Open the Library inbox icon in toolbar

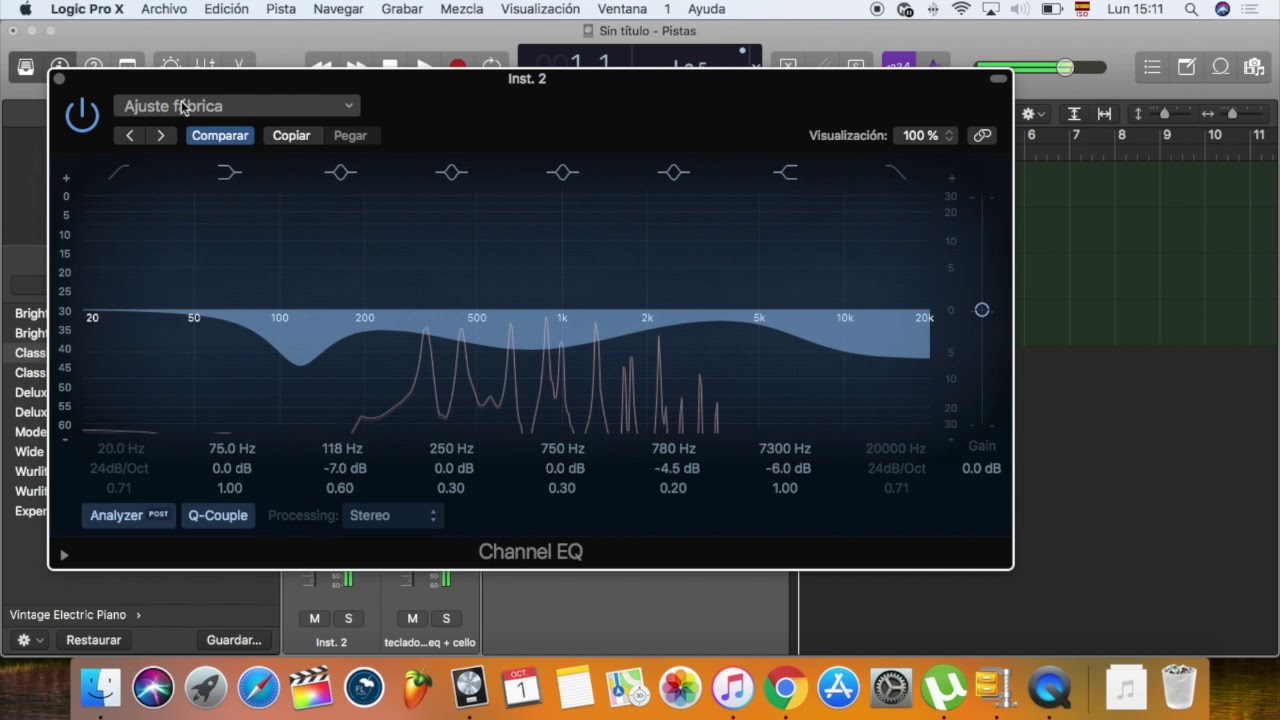point(26,67)
